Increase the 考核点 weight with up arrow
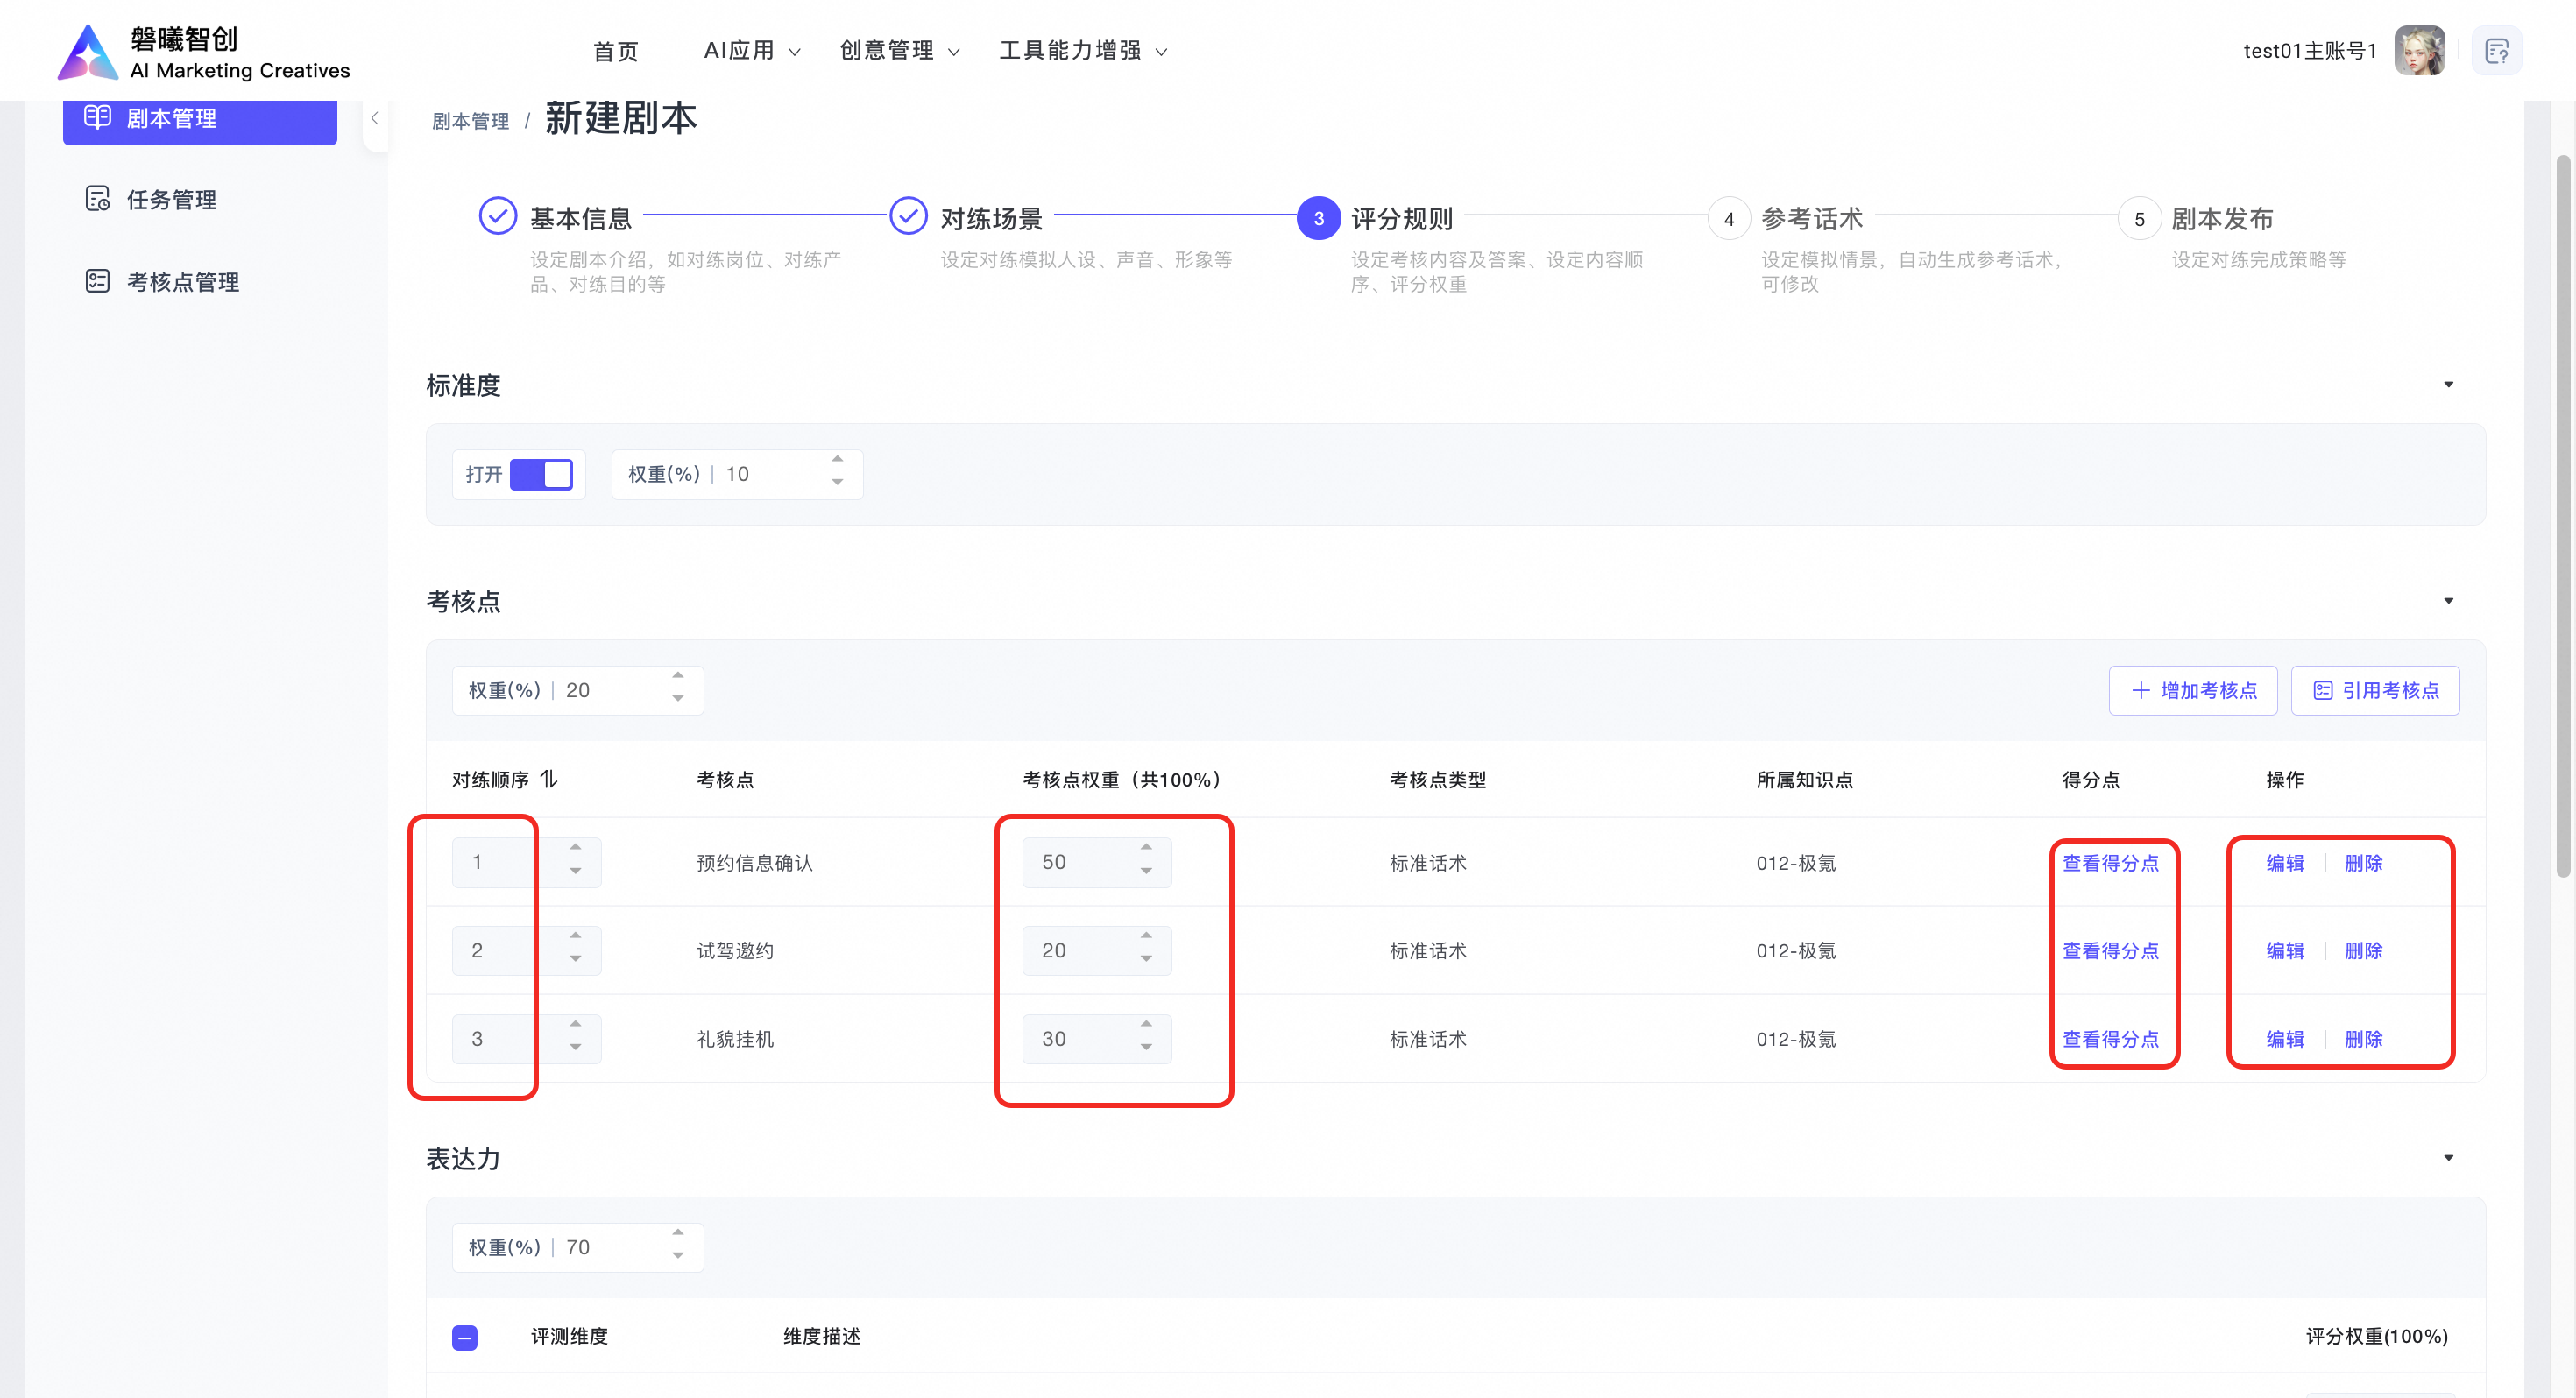 (x=678, y=677)
